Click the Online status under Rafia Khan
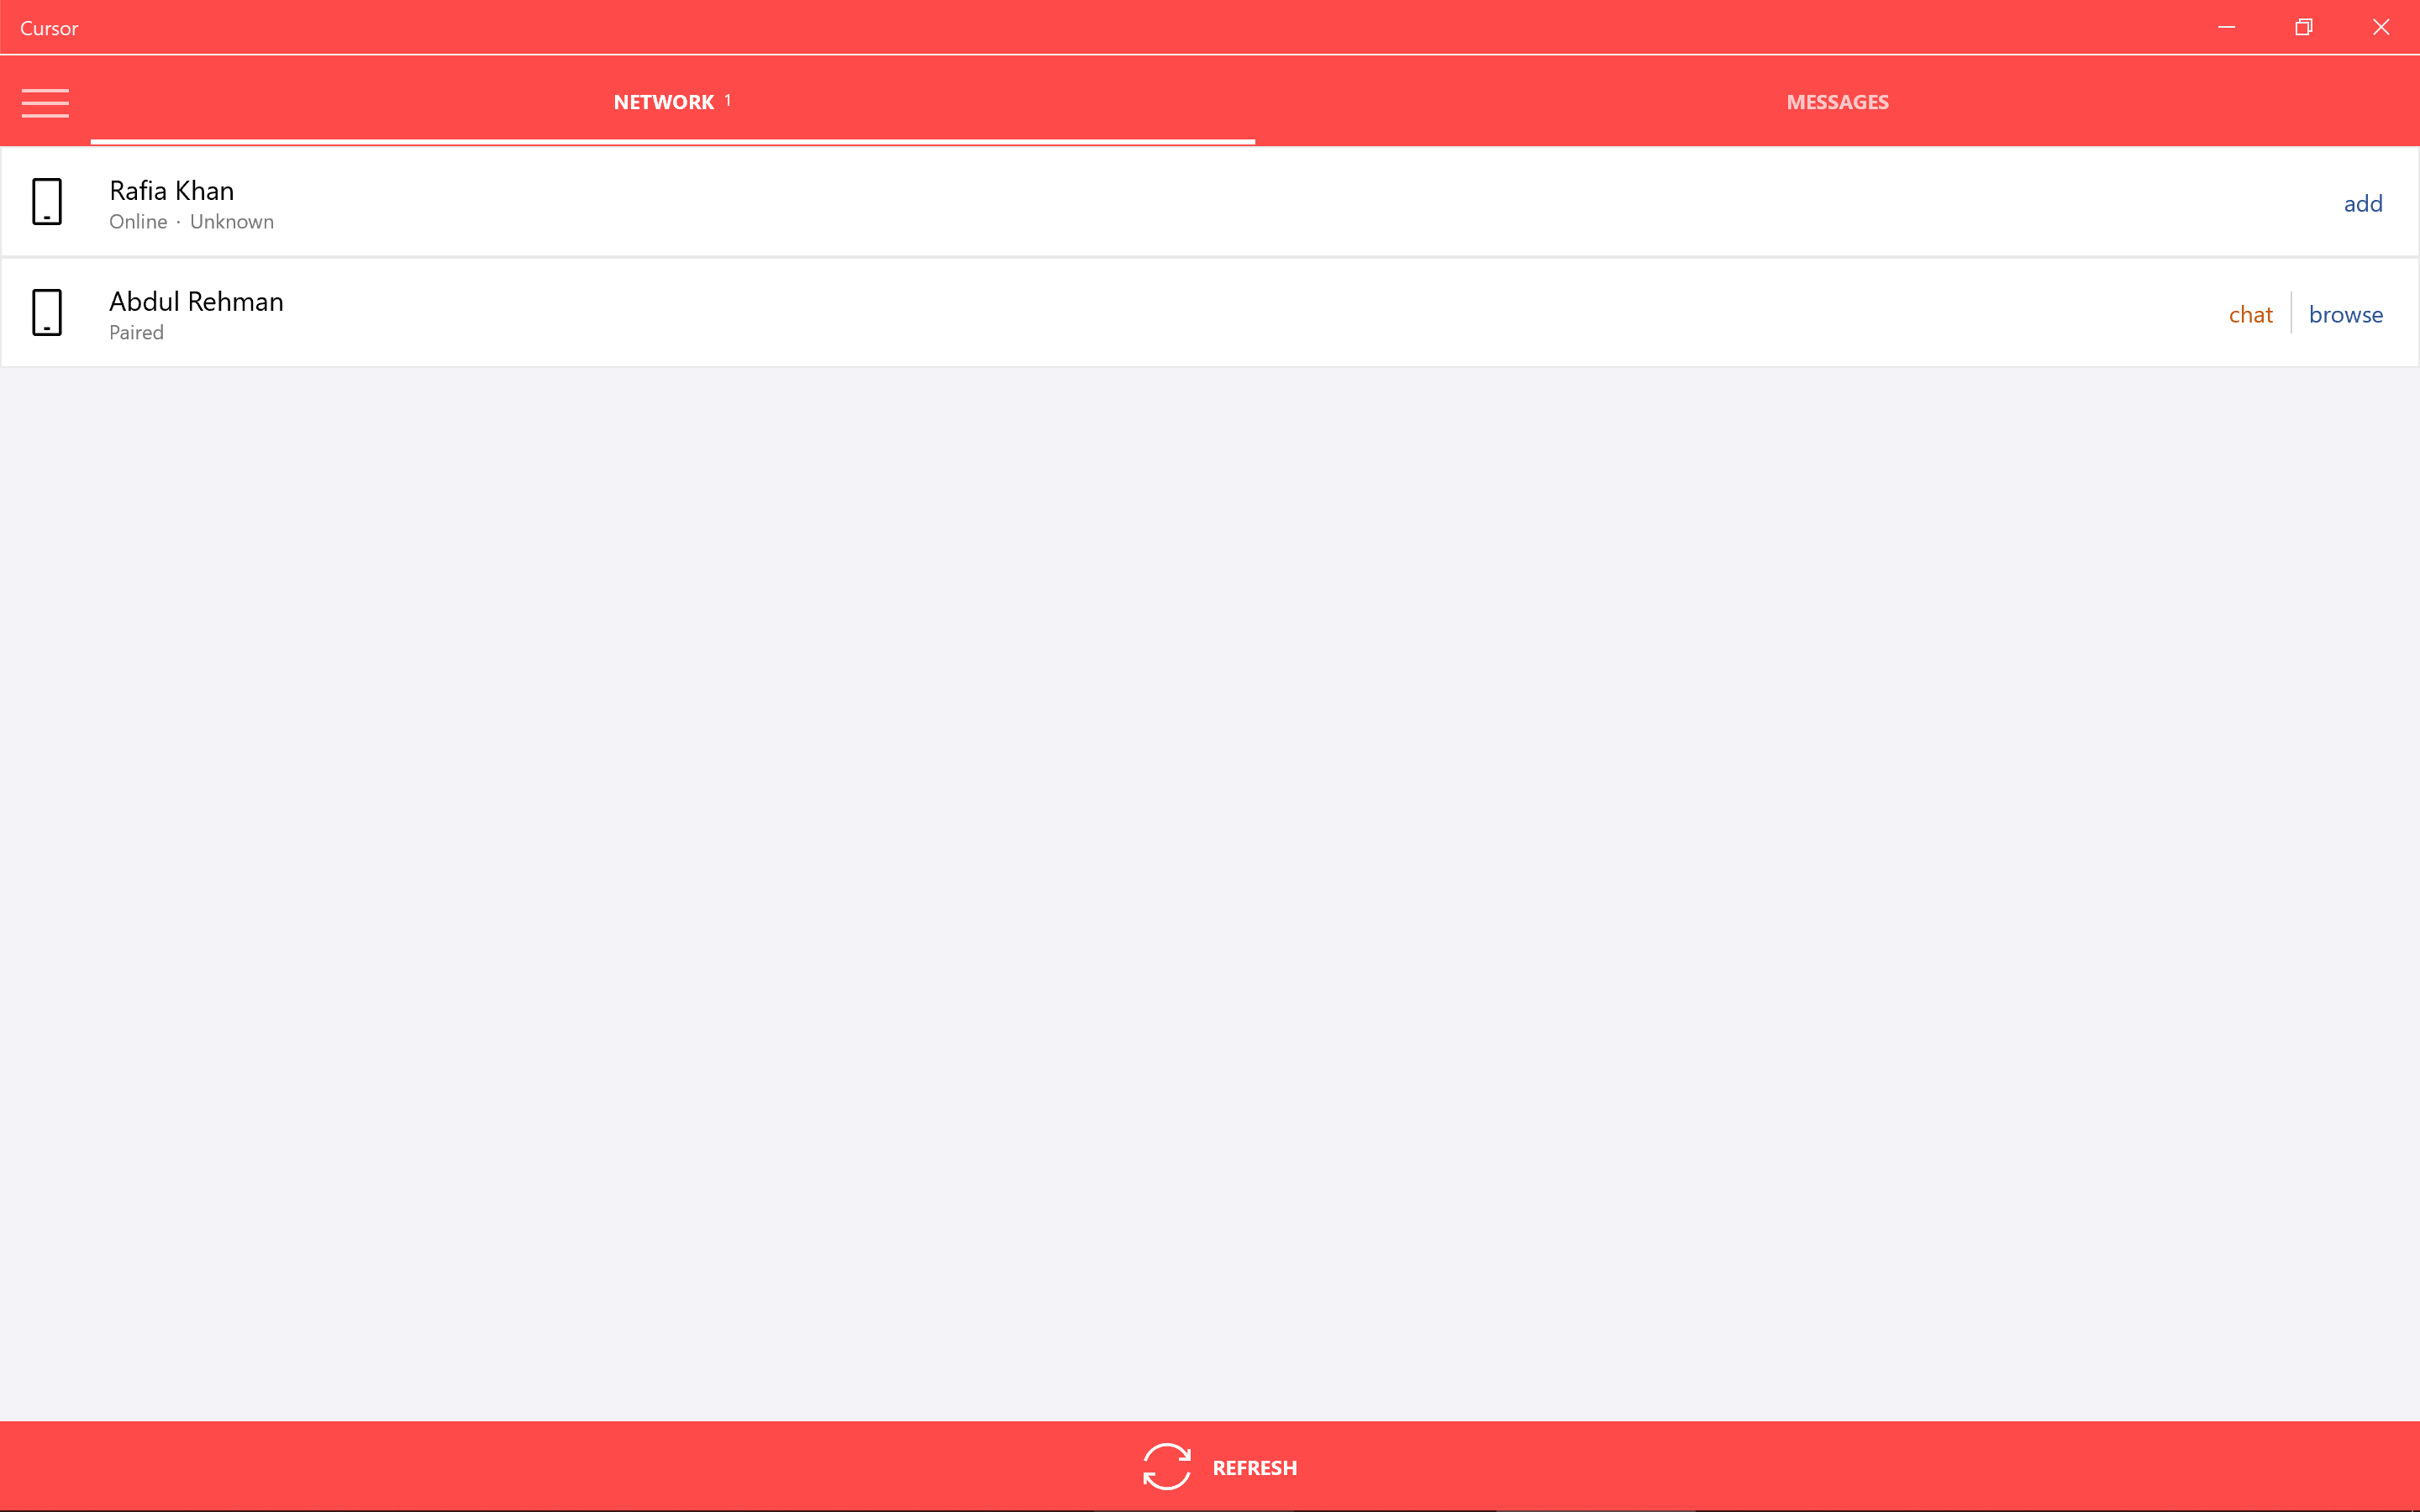 click(x=137, y=221)
